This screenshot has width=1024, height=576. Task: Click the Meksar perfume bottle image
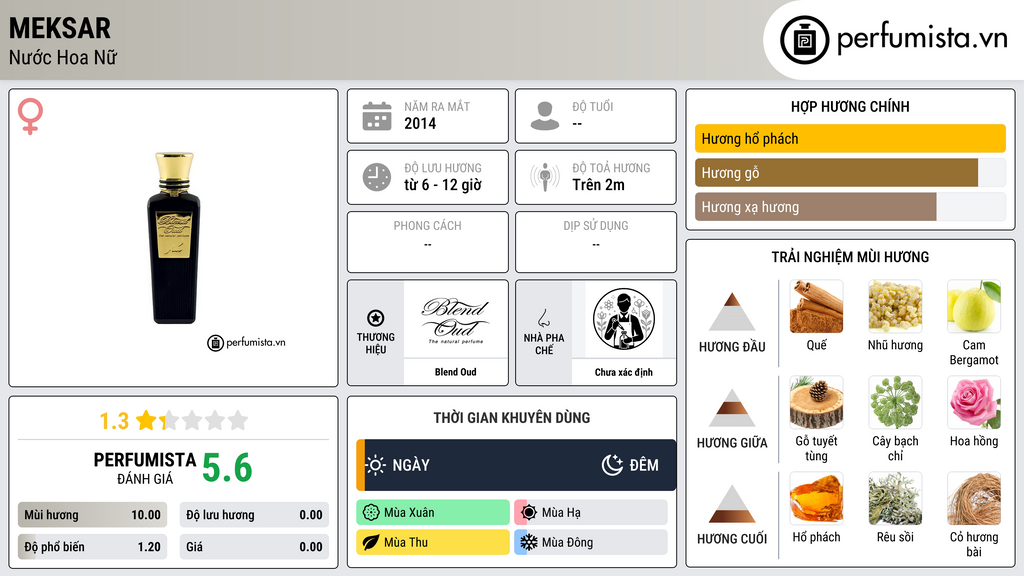click(x=174, y=238)
